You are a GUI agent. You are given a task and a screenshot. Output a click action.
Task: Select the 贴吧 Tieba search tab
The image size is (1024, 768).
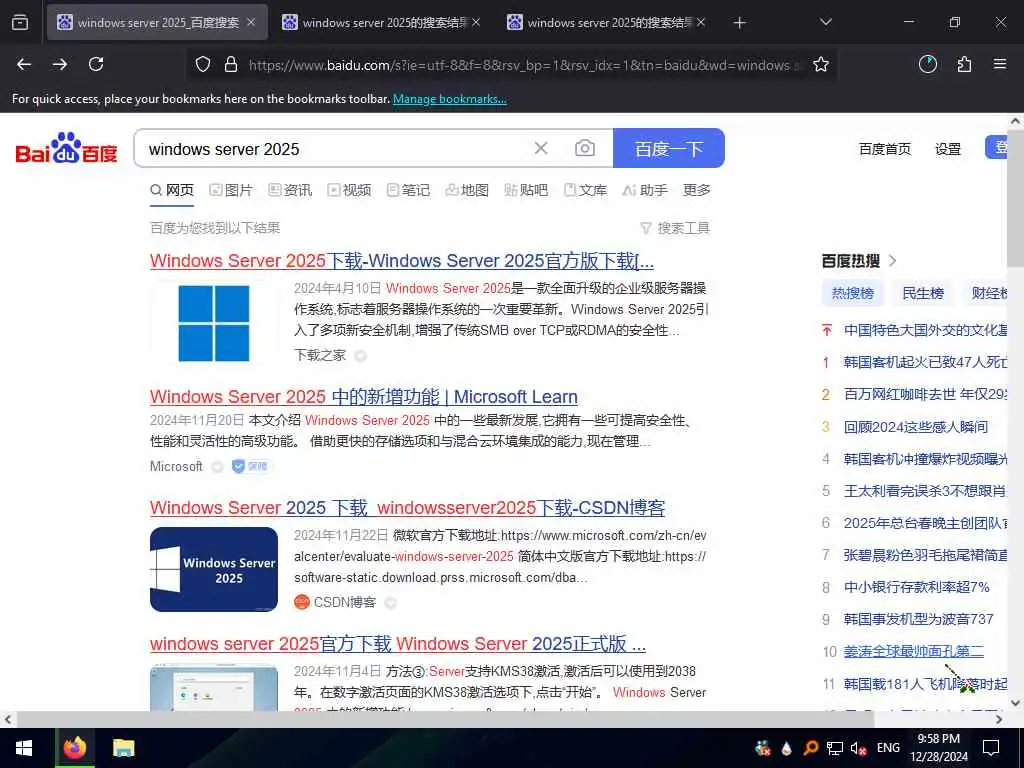click(526, 190)
